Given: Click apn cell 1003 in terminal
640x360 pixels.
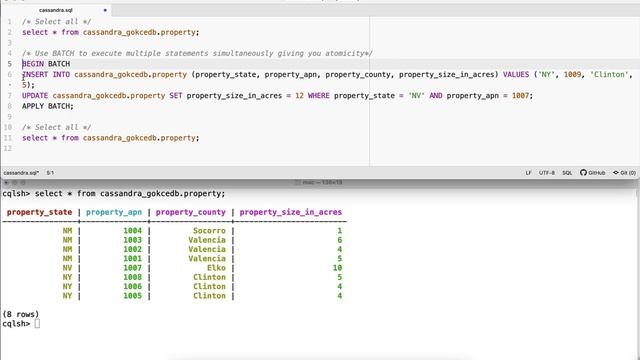Looking at the screenshot, I should click(133, 240).
